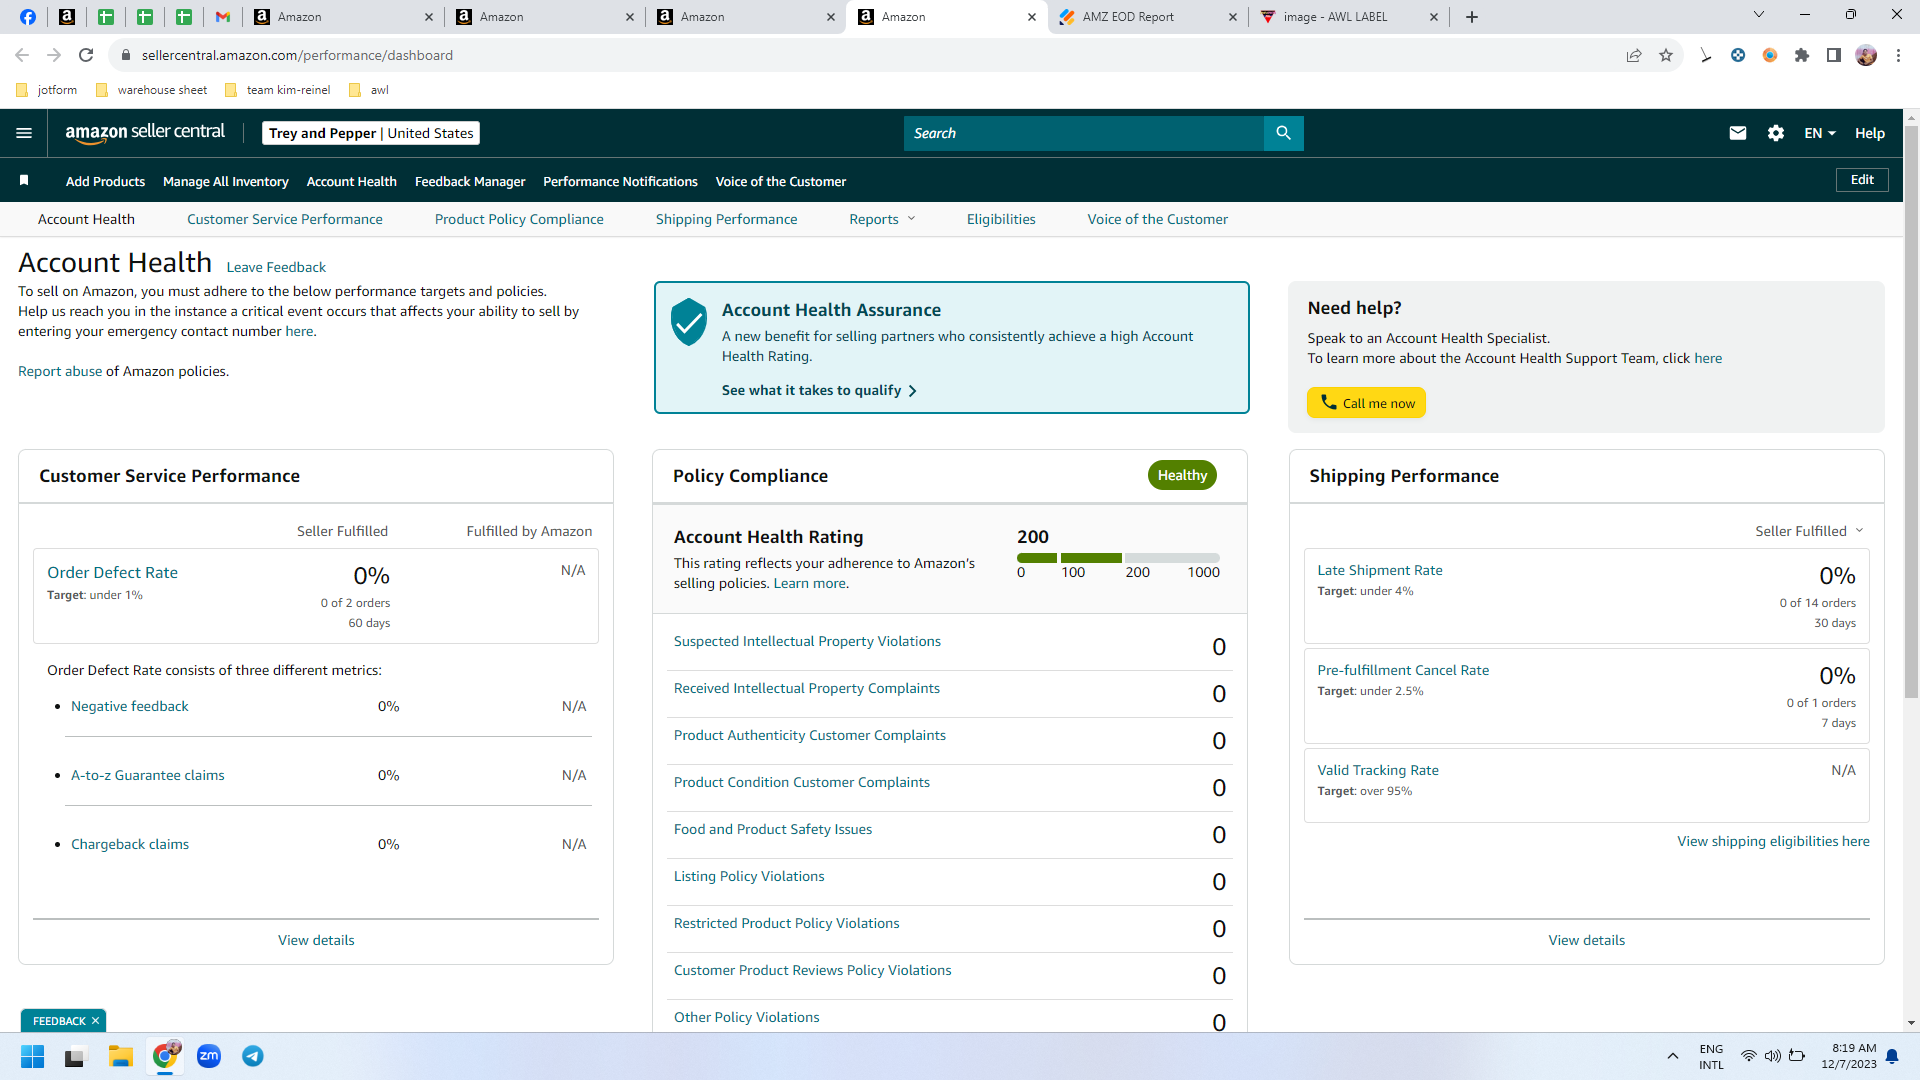Screen dimensions: 1920x1080
Task: Open a new browser tab
Action: [1472, 17]
